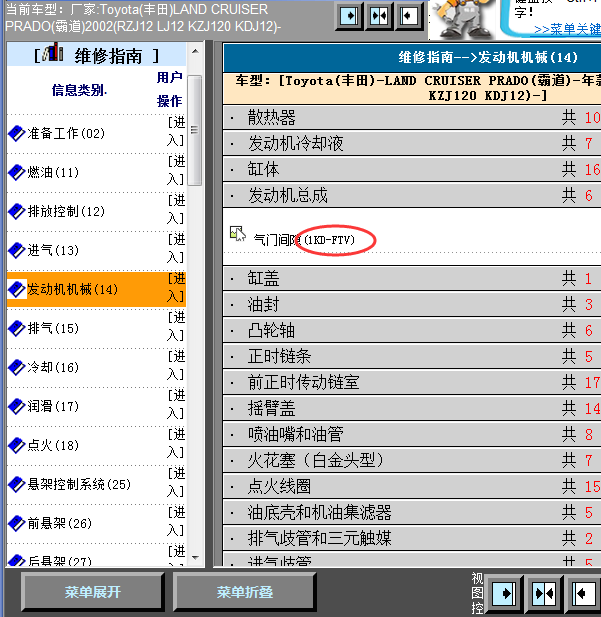601x617 pixels.
Task: Click the 维修指南 panel header
Action: point(96,55)
